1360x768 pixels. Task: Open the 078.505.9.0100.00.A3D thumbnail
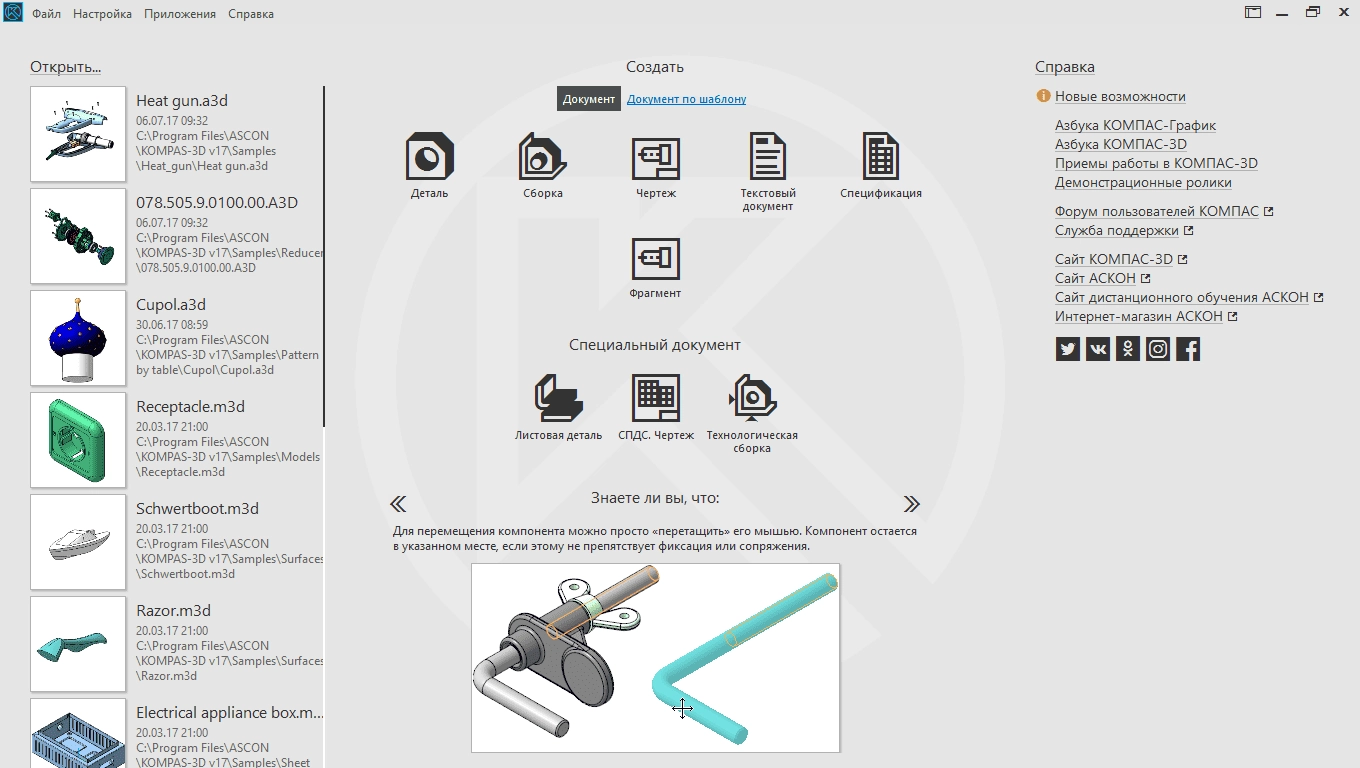click(x=78, y=236)
